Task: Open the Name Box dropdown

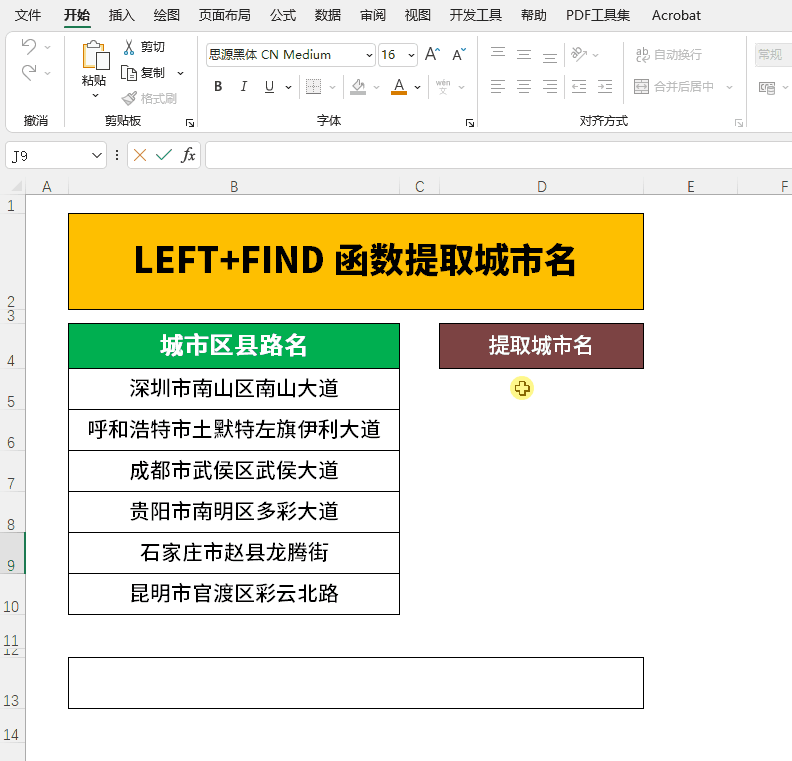Action: pyautogui.click(x=96, y=156)
